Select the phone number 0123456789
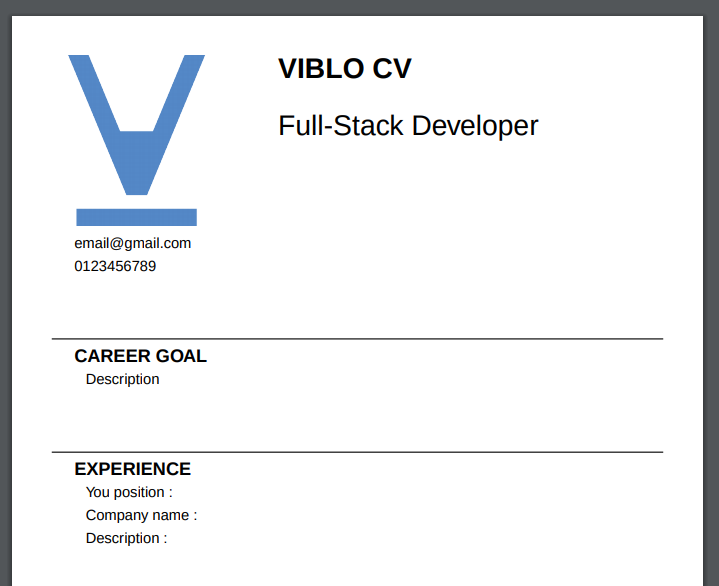 [x=115, y=266]
